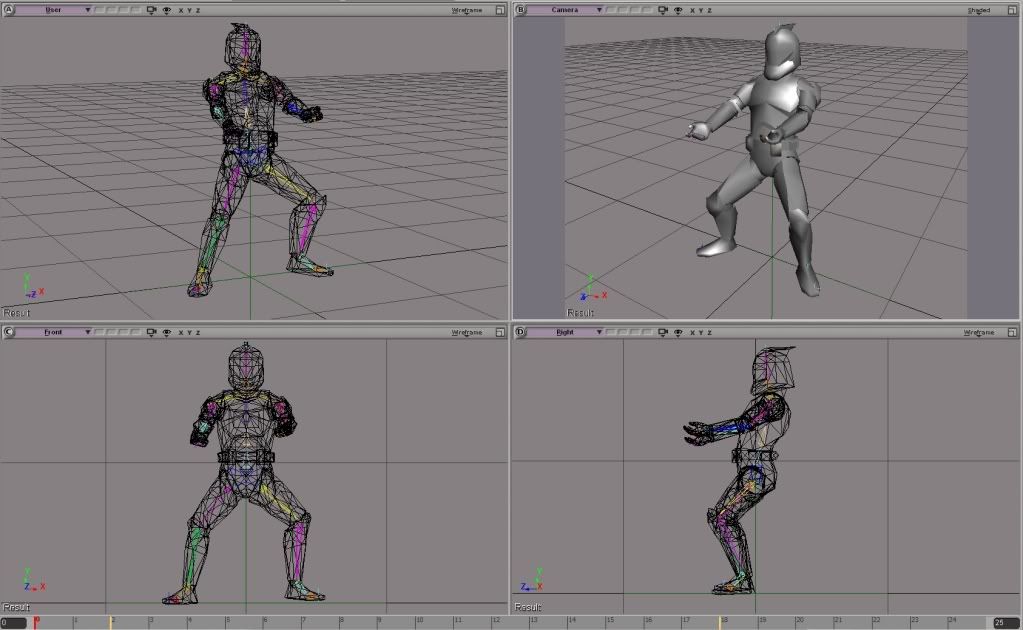Click the yellow marker near frame 18 on timeline
Image resolution: width=1023 pixels, height=630 pixels.
point(720,622)
